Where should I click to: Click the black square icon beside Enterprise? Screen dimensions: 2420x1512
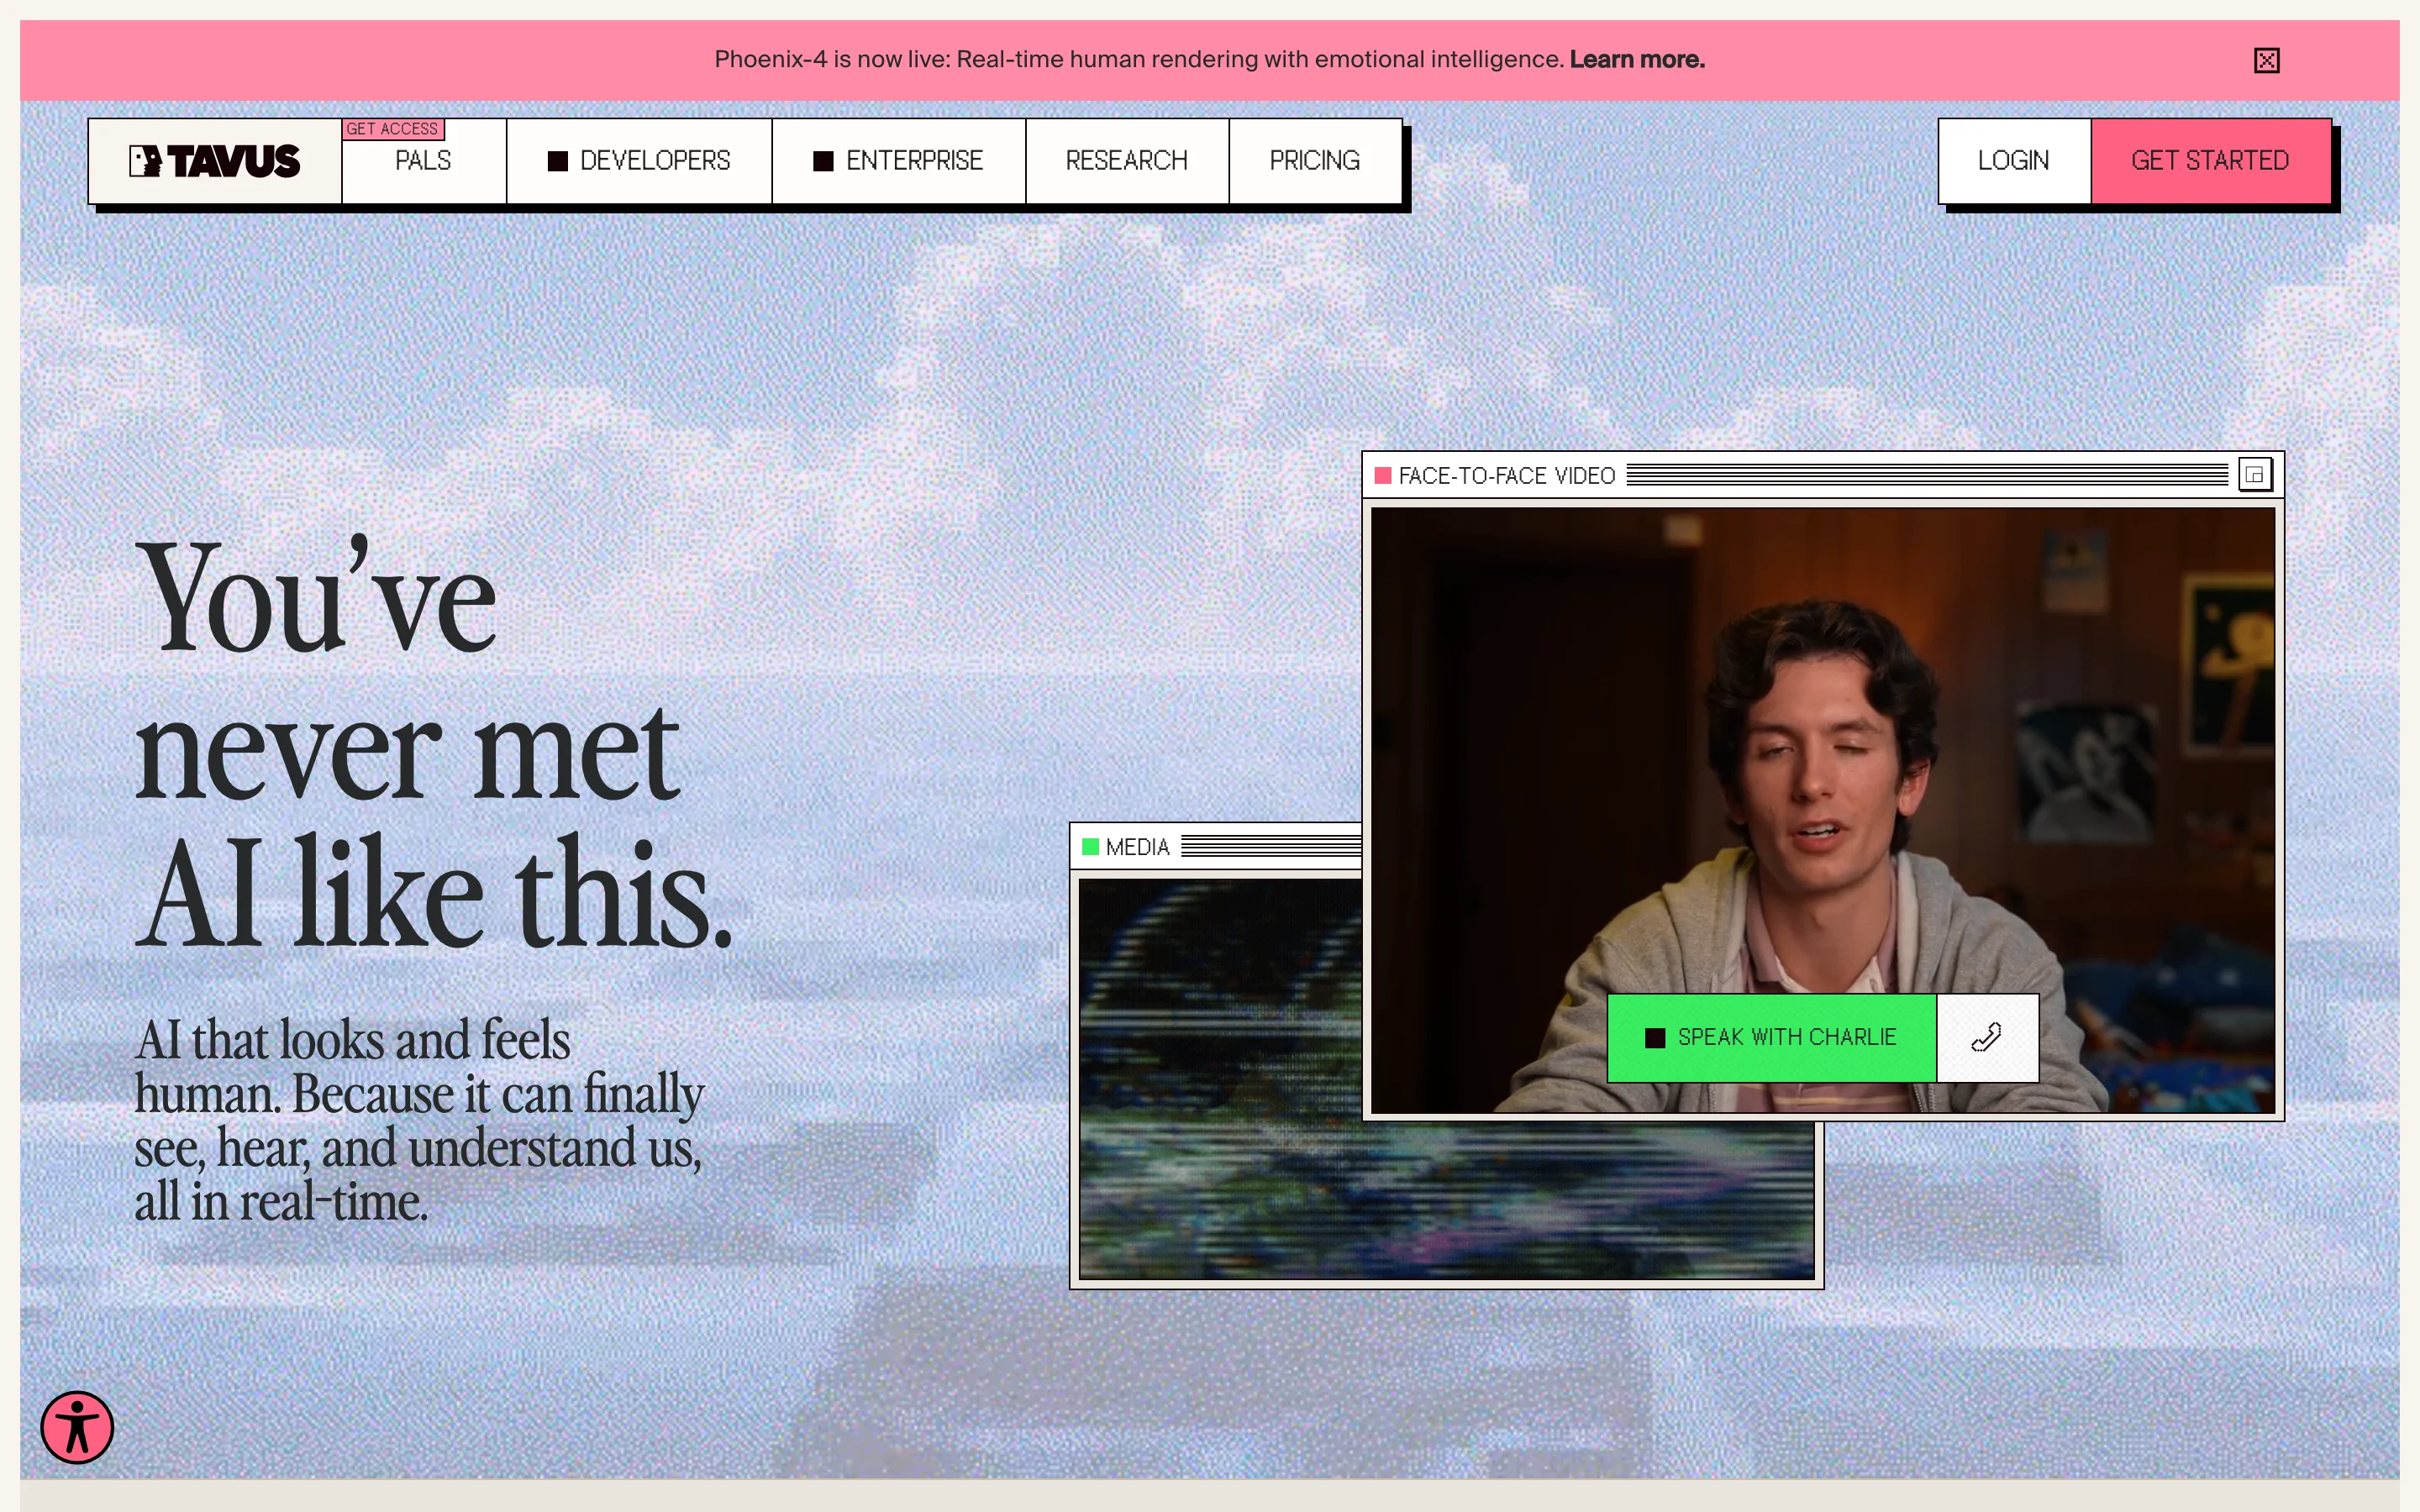[x=823, y=161]
